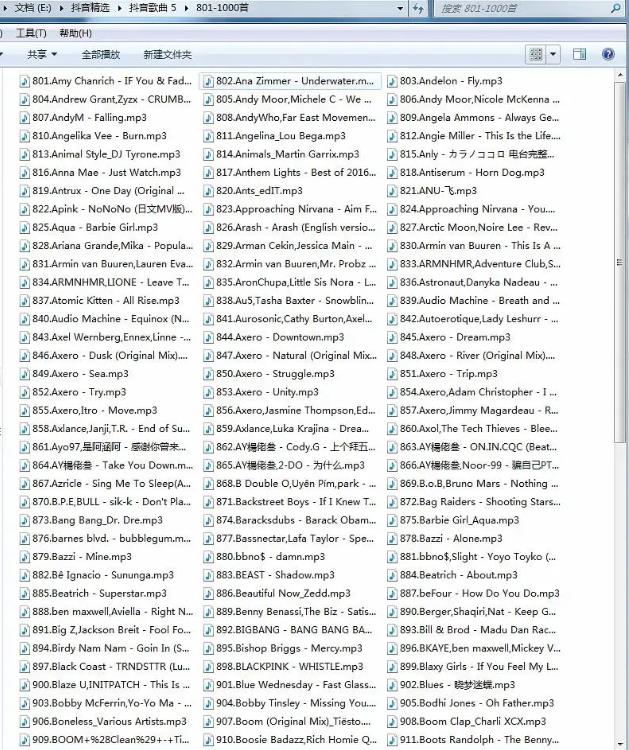Click mp3 icon of 825.Aqua - Barbie Girl
Screen dimensions: 629x750
pyautogui.click(x=24, y=228)
